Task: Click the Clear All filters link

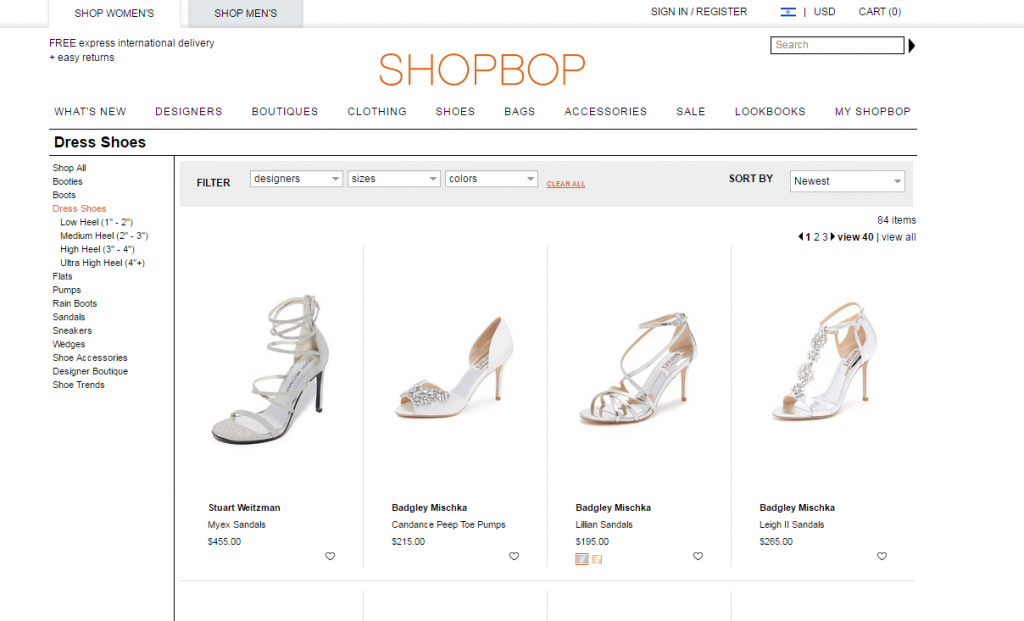Action: click(x=566, y=184)
